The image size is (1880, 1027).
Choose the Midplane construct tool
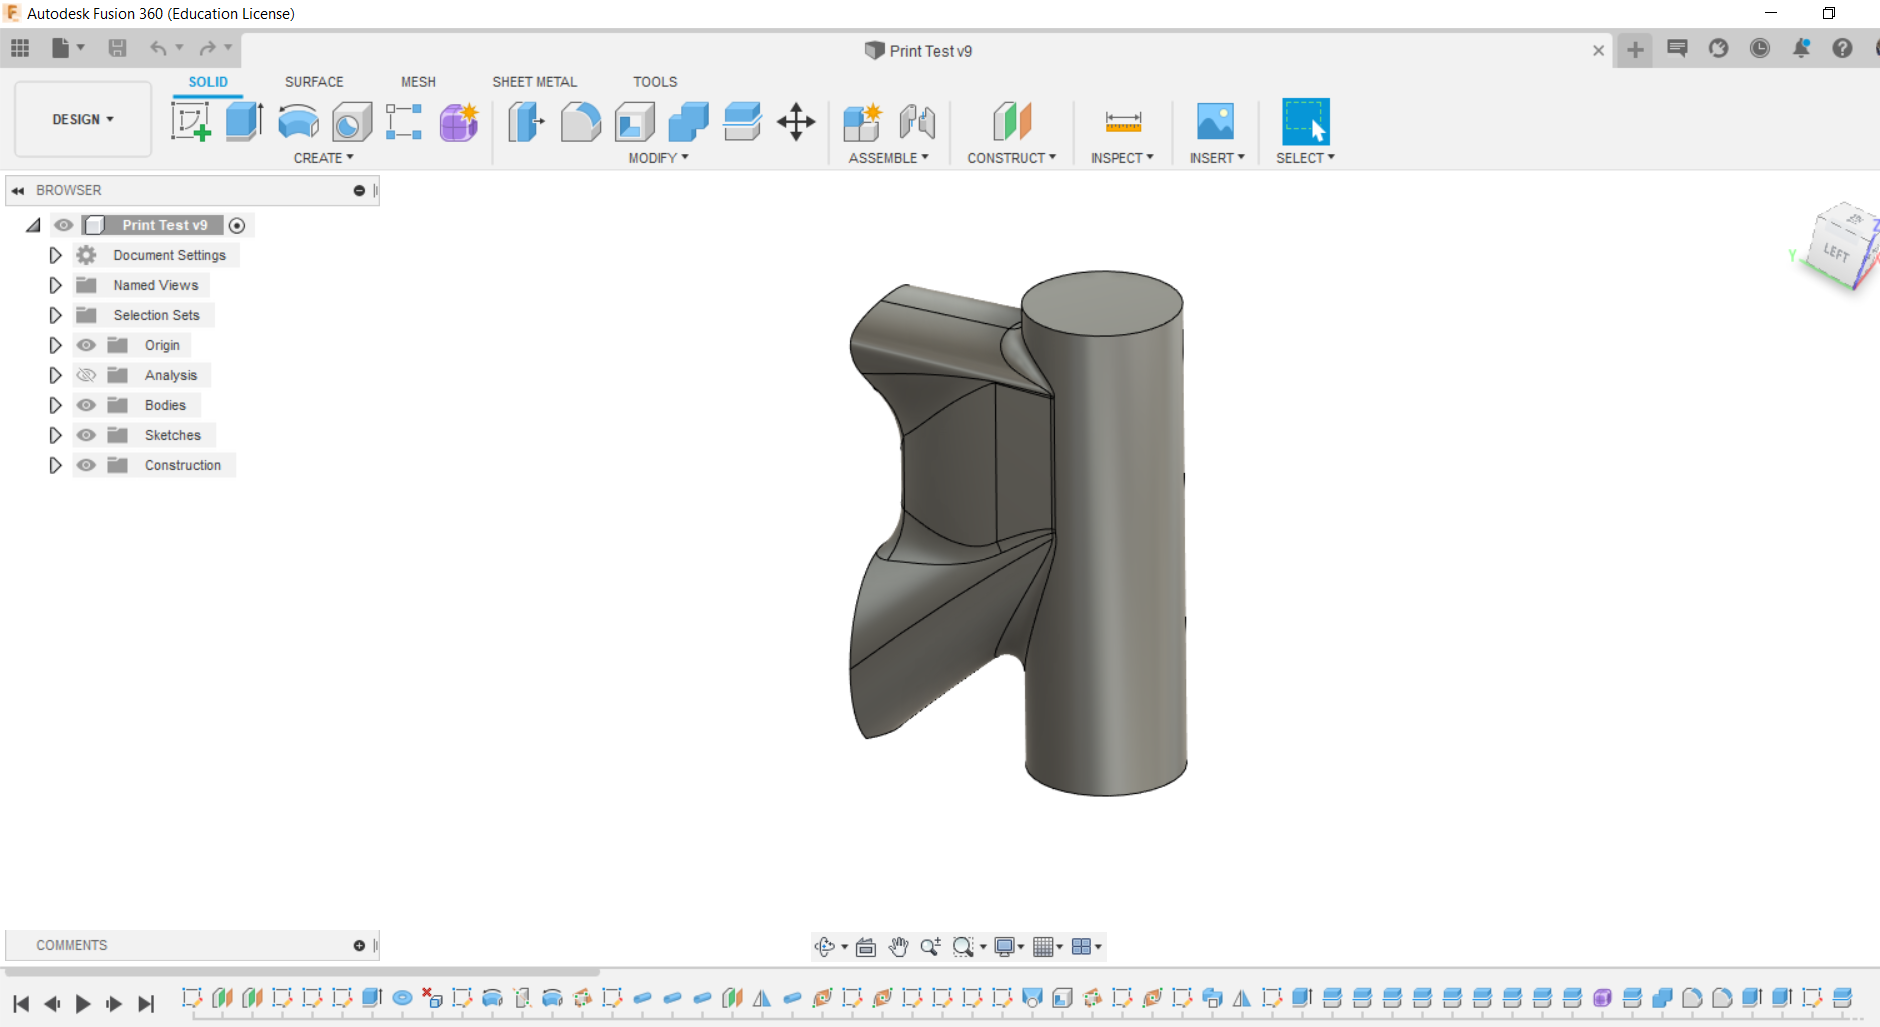[1012, 122]
